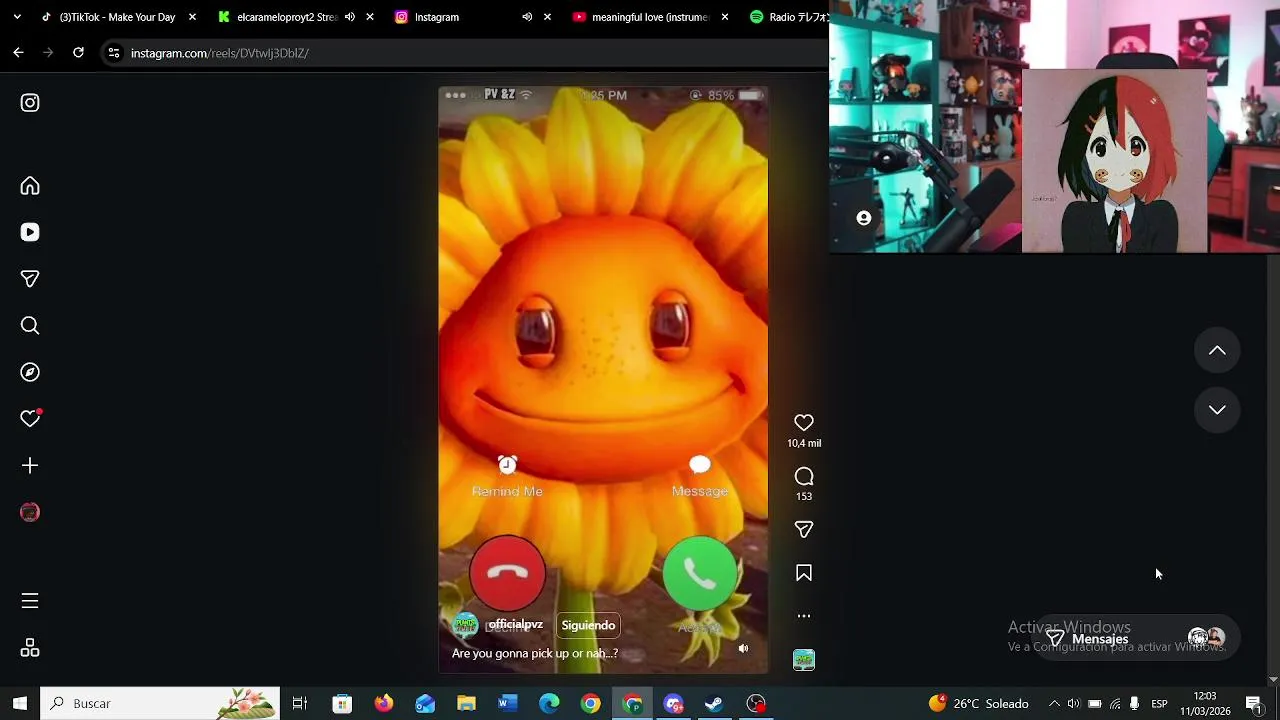Open Task View on the taskbar

click(x=299, y=703)
